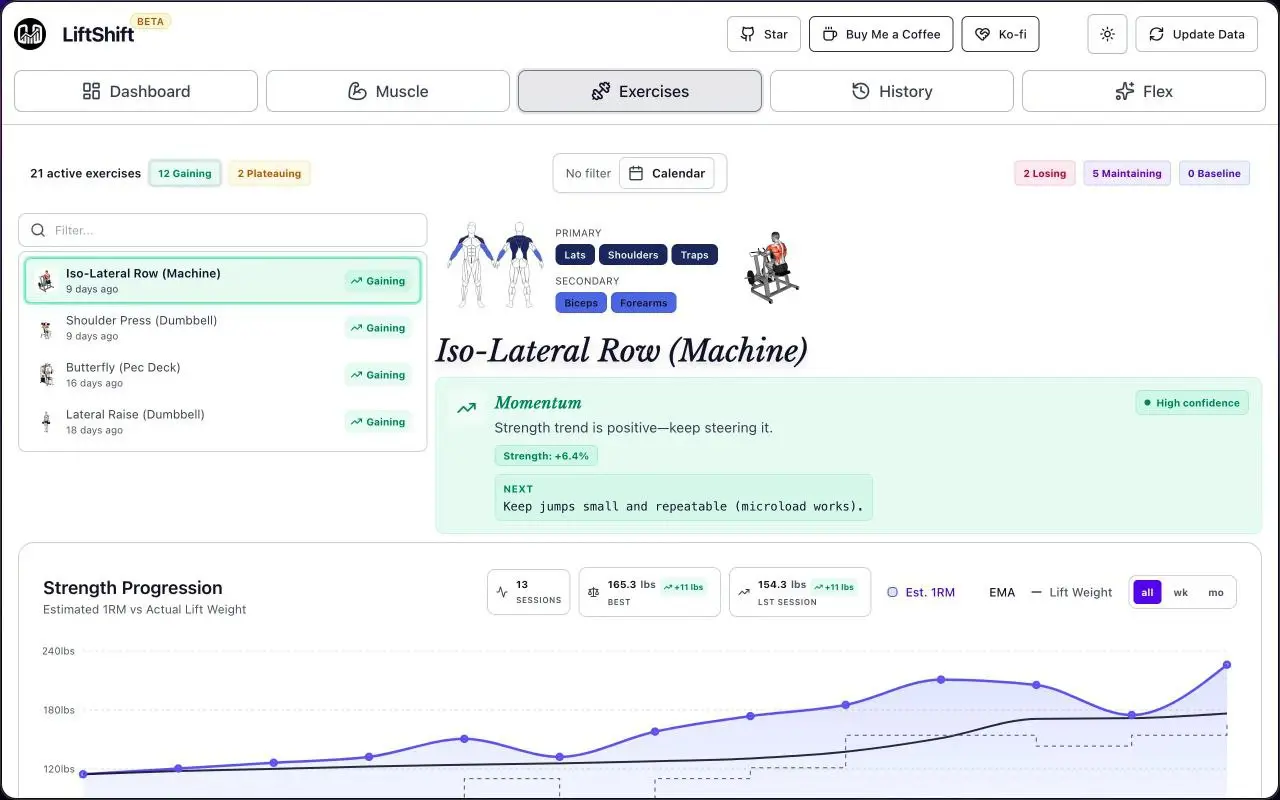Toggle Est. 1RM chart series
This screenshot has height=800, width=1280.
pyautogui.click(x=921, y=592)
